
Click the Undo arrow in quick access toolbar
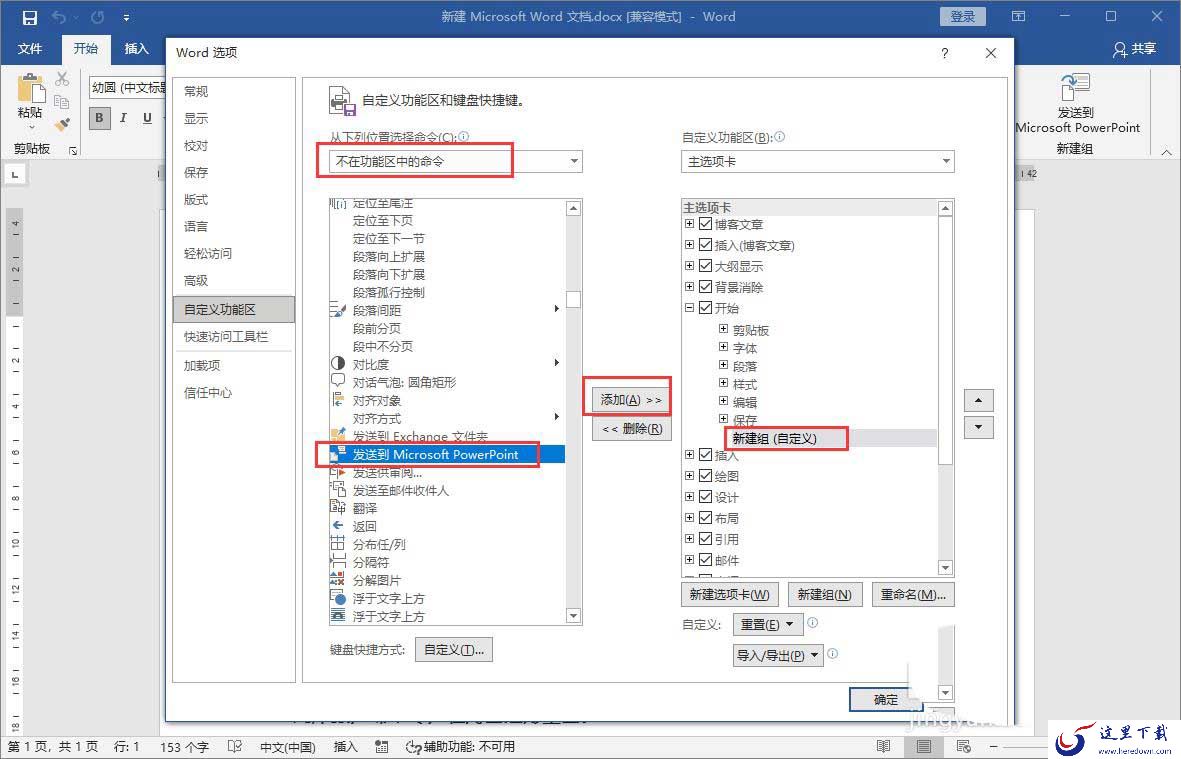(x=60, y=17)
